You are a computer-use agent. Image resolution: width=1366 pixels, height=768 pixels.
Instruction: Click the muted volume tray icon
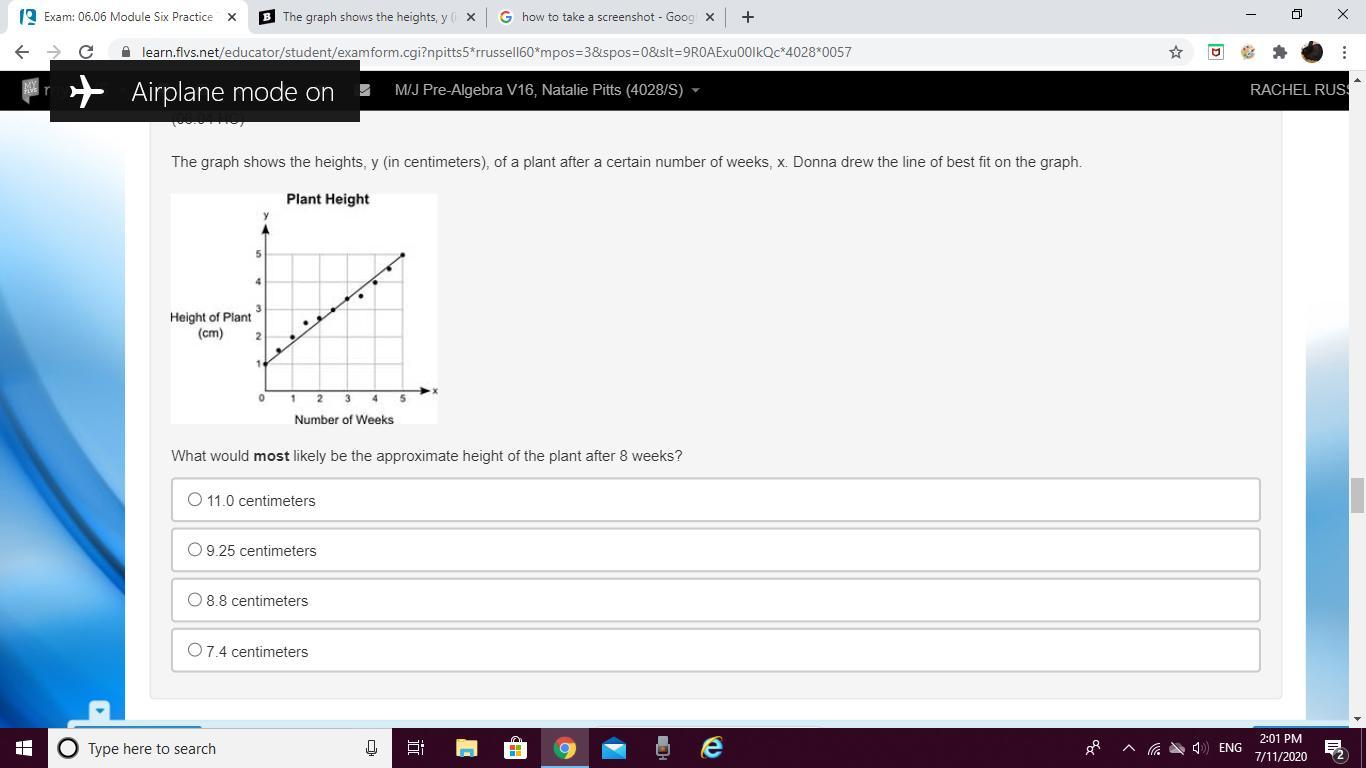[x=1200, y=748]
